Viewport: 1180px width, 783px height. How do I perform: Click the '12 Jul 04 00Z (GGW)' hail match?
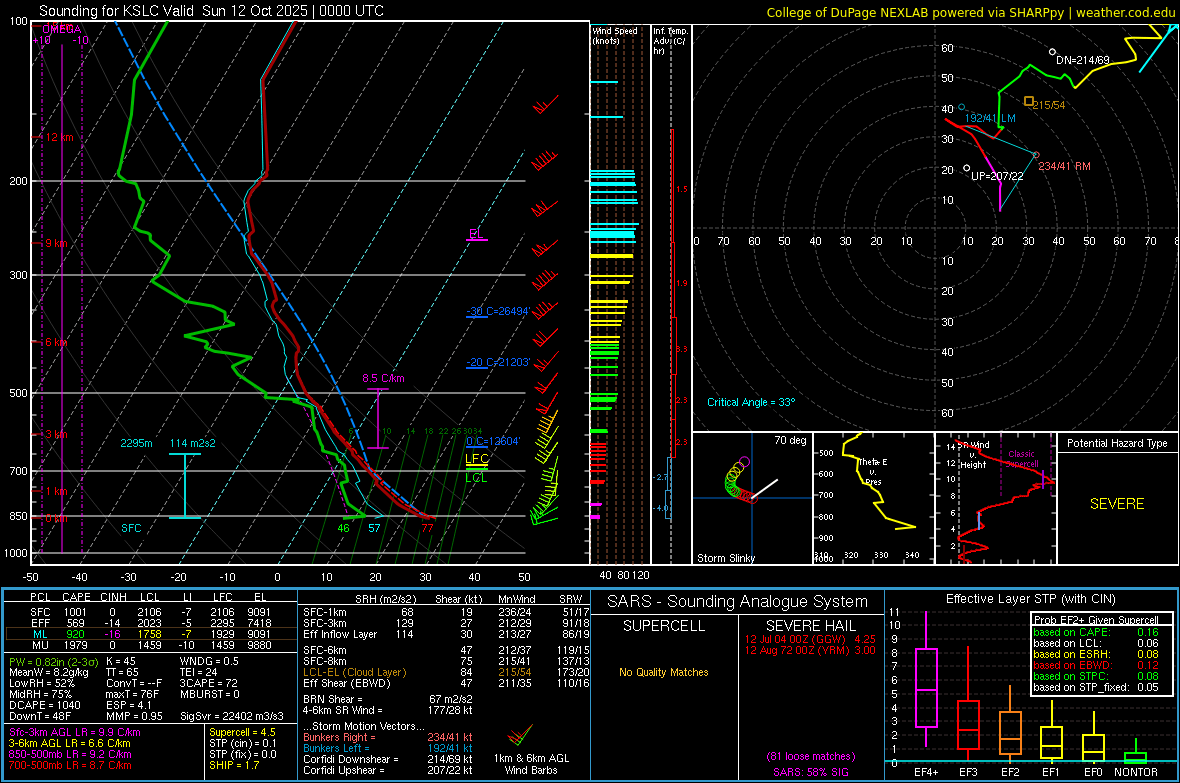click(795, 638)
